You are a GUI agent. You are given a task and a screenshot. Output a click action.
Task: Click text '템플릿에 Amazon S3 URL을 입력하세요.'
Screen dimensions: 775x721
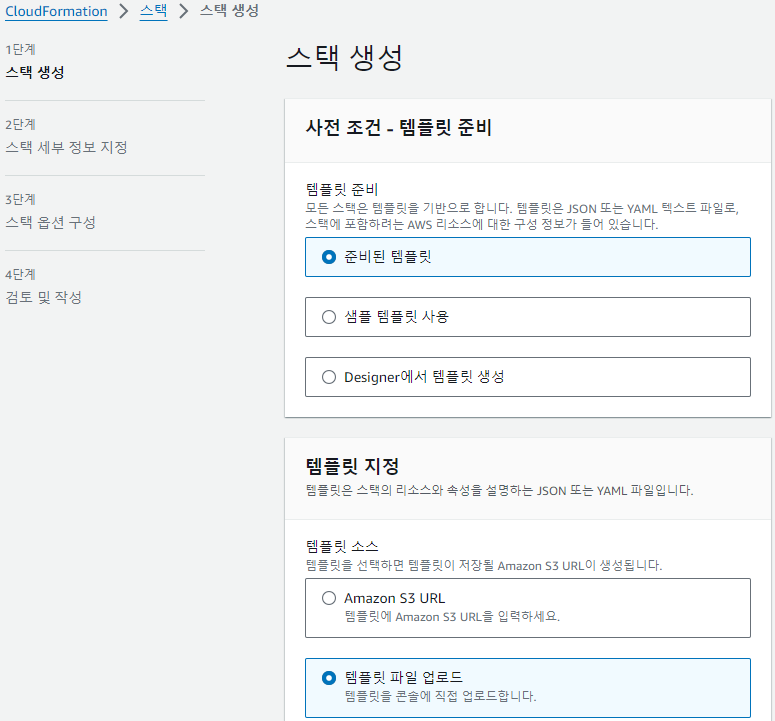click(x=452, y=617)
